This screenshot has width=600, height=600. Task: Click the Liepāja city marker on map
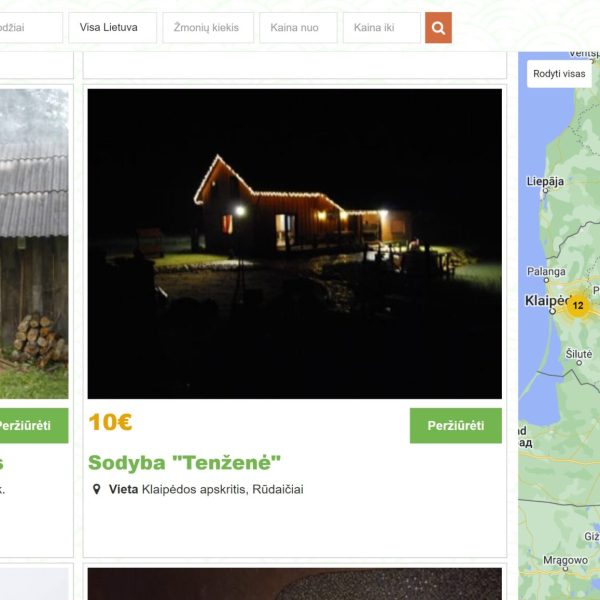click(546, 190)
